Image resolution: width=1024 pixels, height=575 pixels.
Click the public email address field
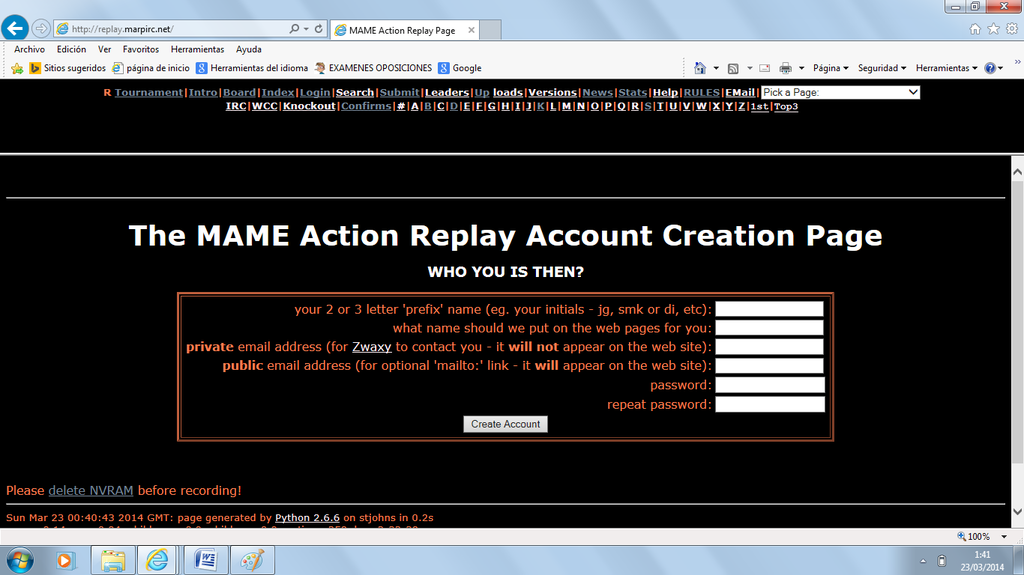[x=769, y=366]
